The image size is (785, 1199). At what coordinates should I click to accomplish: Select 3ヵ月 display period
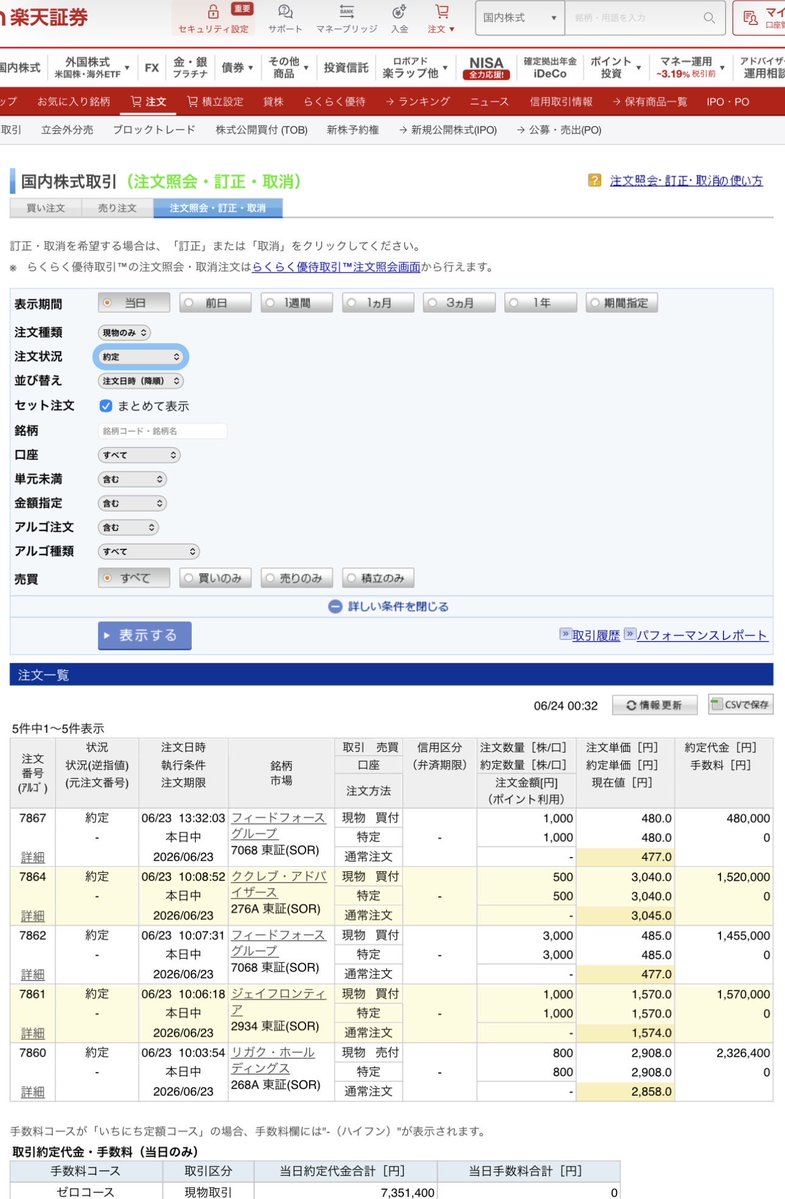coord(459,303)
